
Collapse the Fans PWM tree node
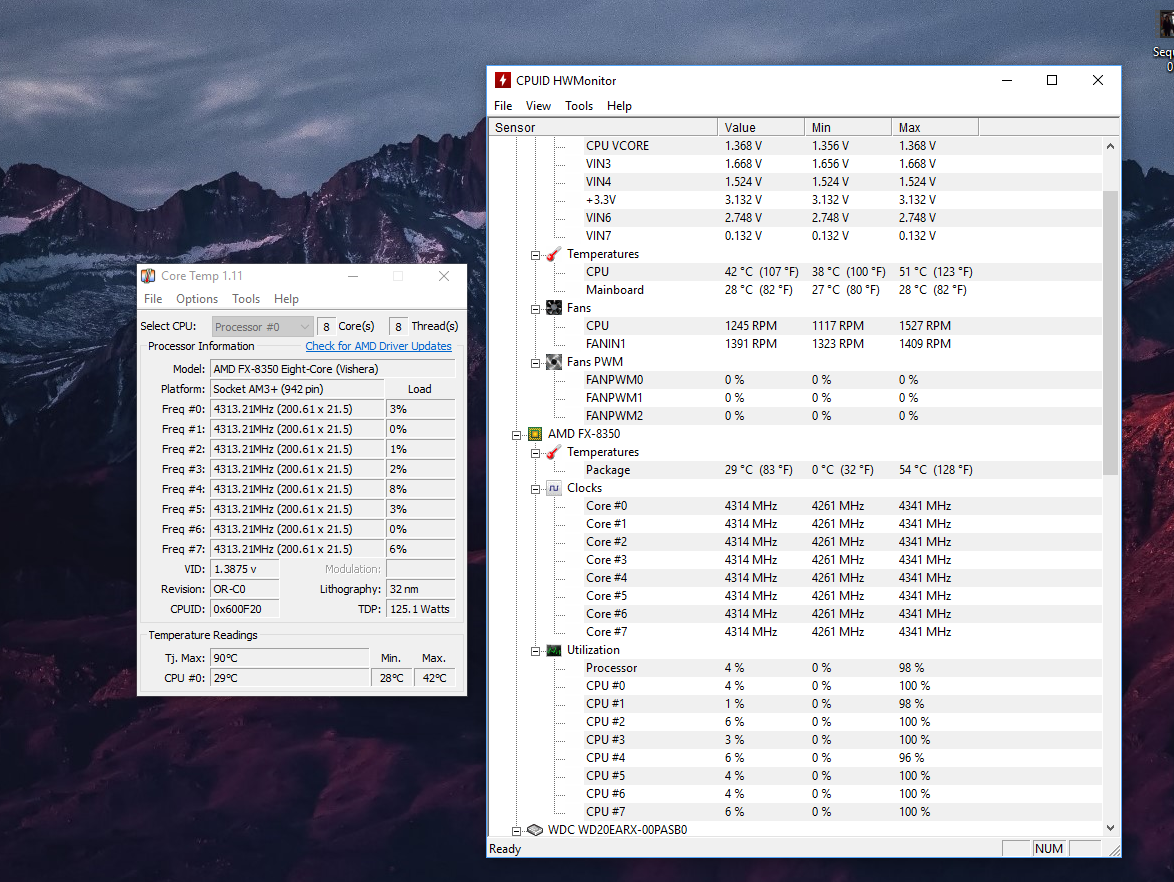tap(535, 363)
